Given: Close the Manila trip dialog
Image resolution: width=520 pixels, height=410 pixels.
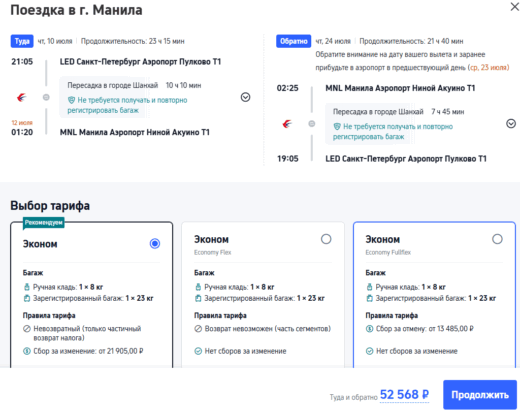Looking at the screenshot, I should (515, 7).
